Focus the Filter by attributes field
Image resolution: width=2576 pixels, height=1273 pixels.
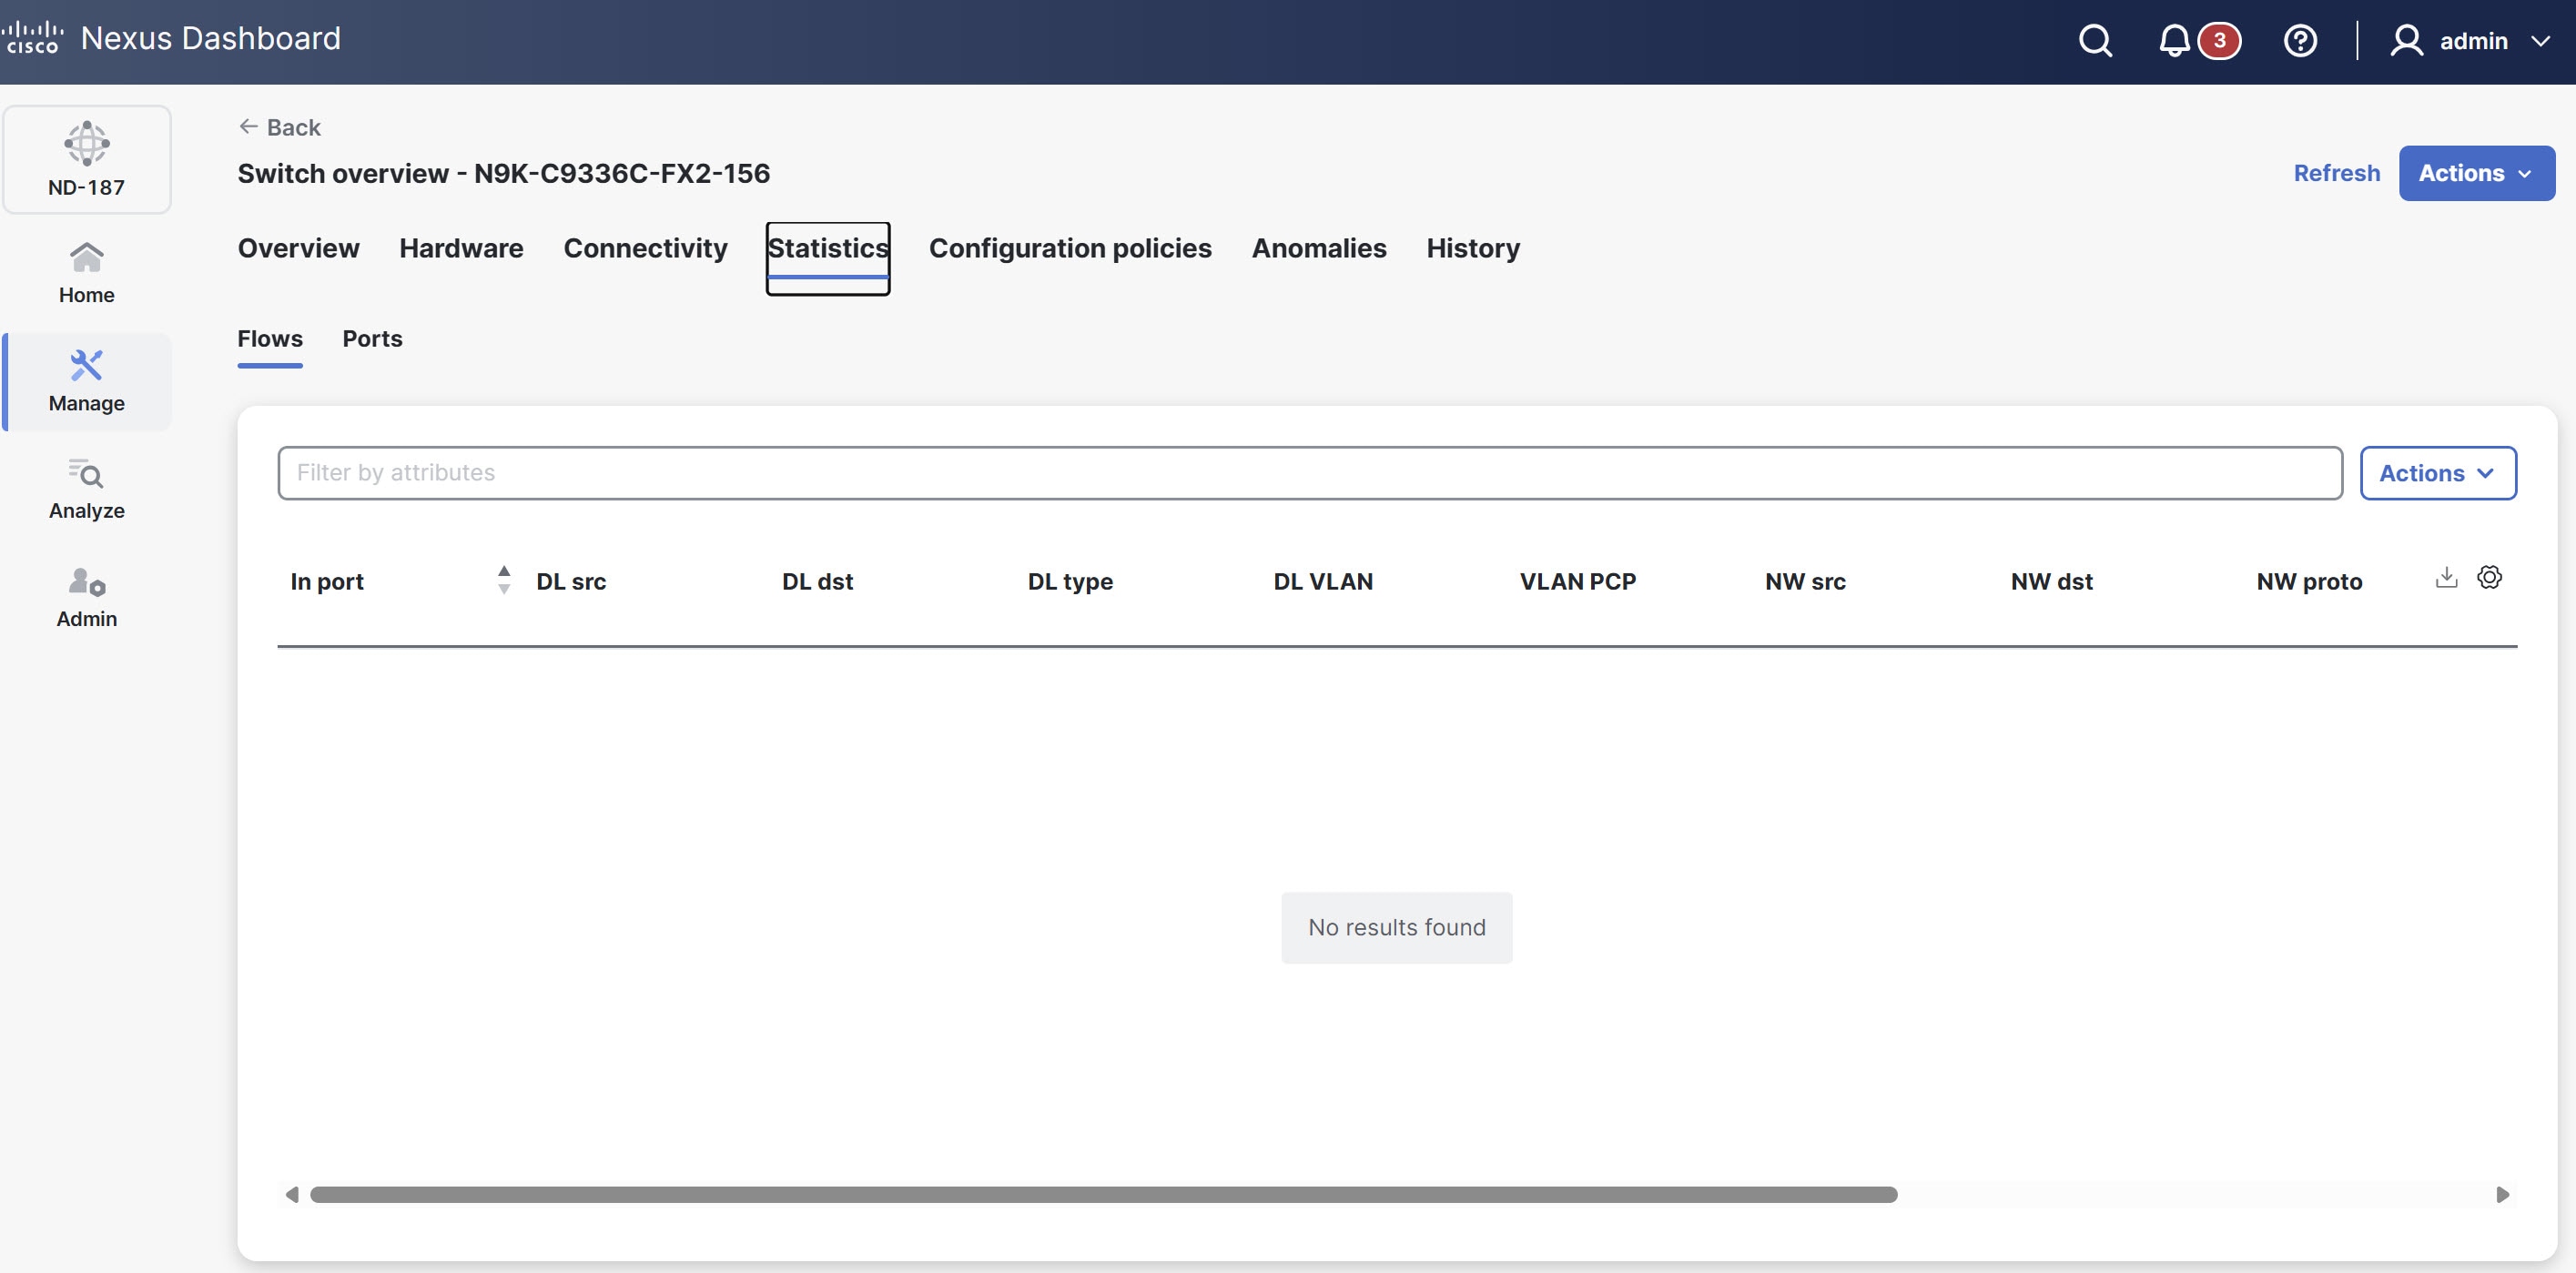click(x=1309, y=473)
